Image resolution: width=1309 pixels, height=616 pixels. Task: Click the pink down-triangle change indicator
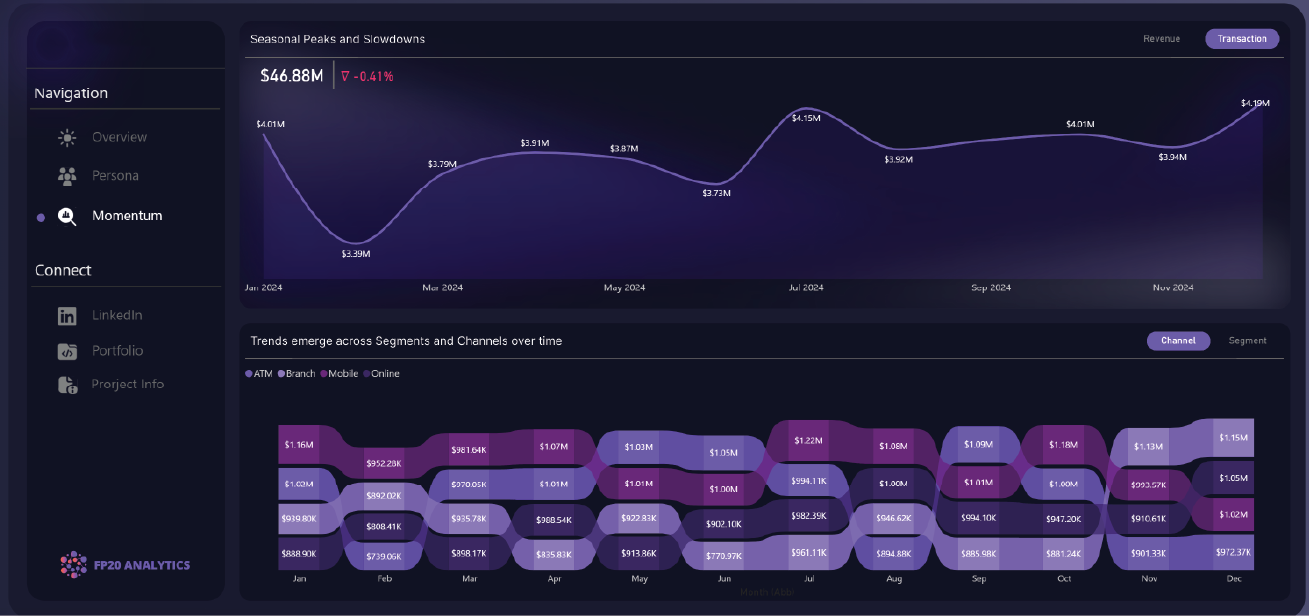click(x=346, y=76)
